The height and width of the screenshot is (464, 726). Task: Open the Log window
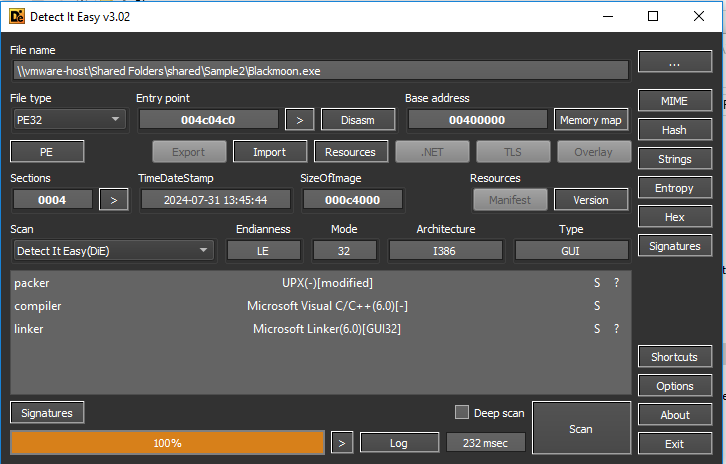tap(399, 443)
